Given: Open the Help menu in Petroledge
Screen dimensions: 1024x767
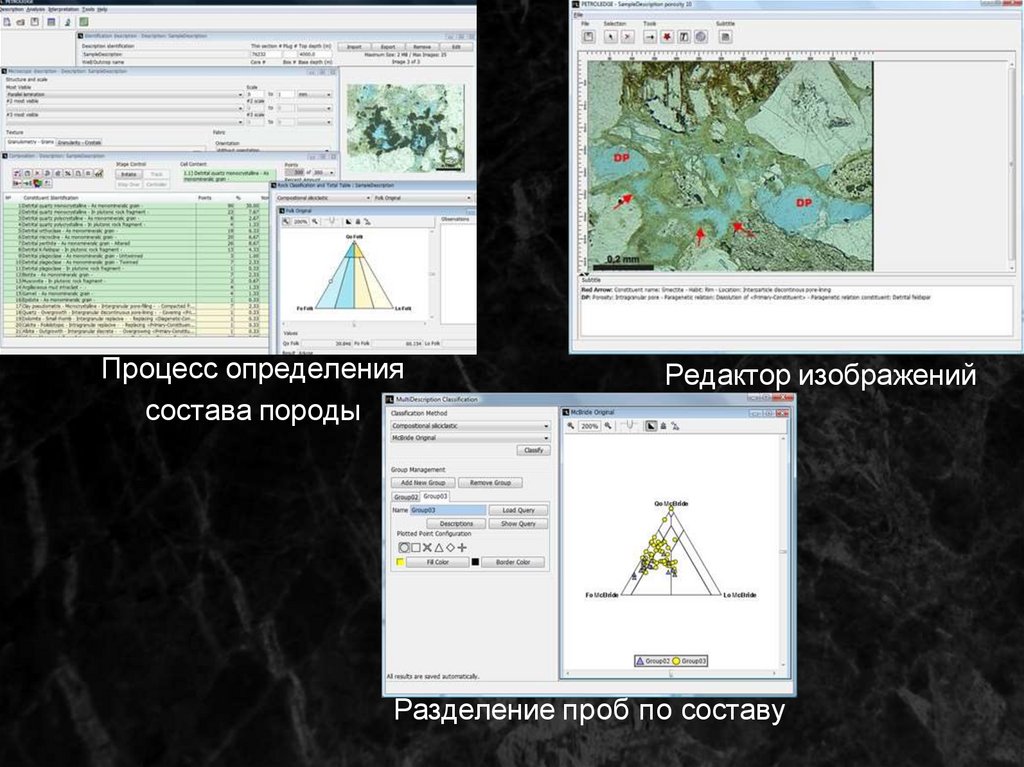Looking at the screenshot, I should click(103, 10).
